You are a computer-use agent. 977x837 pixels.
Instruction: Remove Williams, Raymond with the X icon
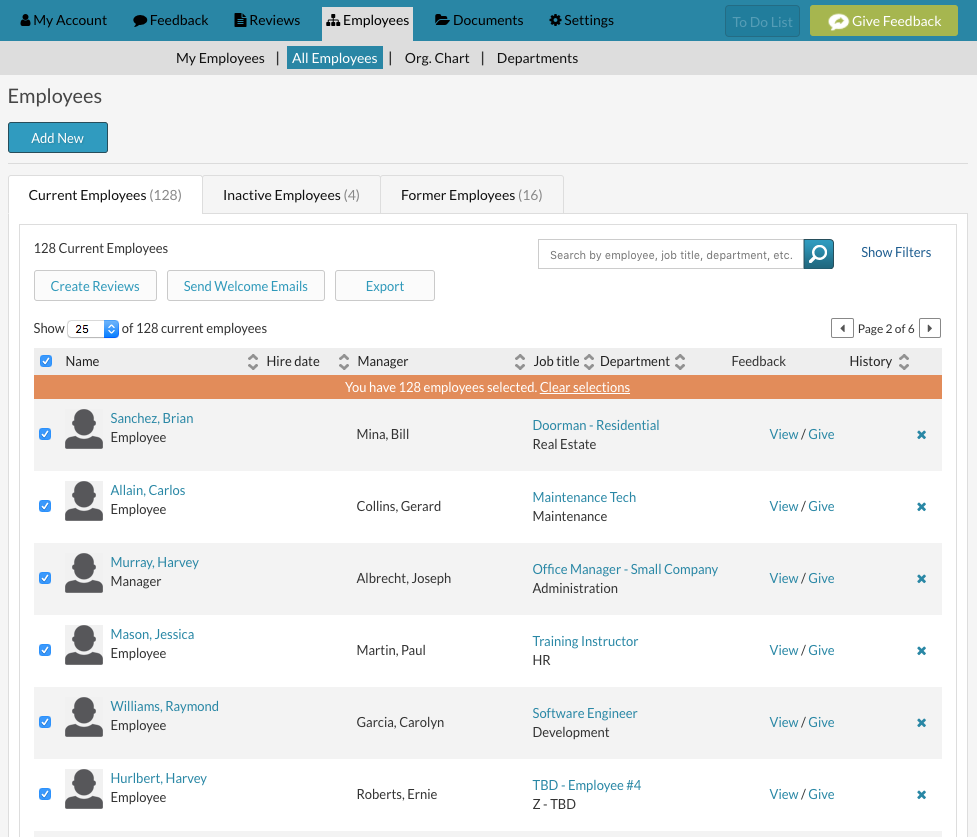pos(922,722)
